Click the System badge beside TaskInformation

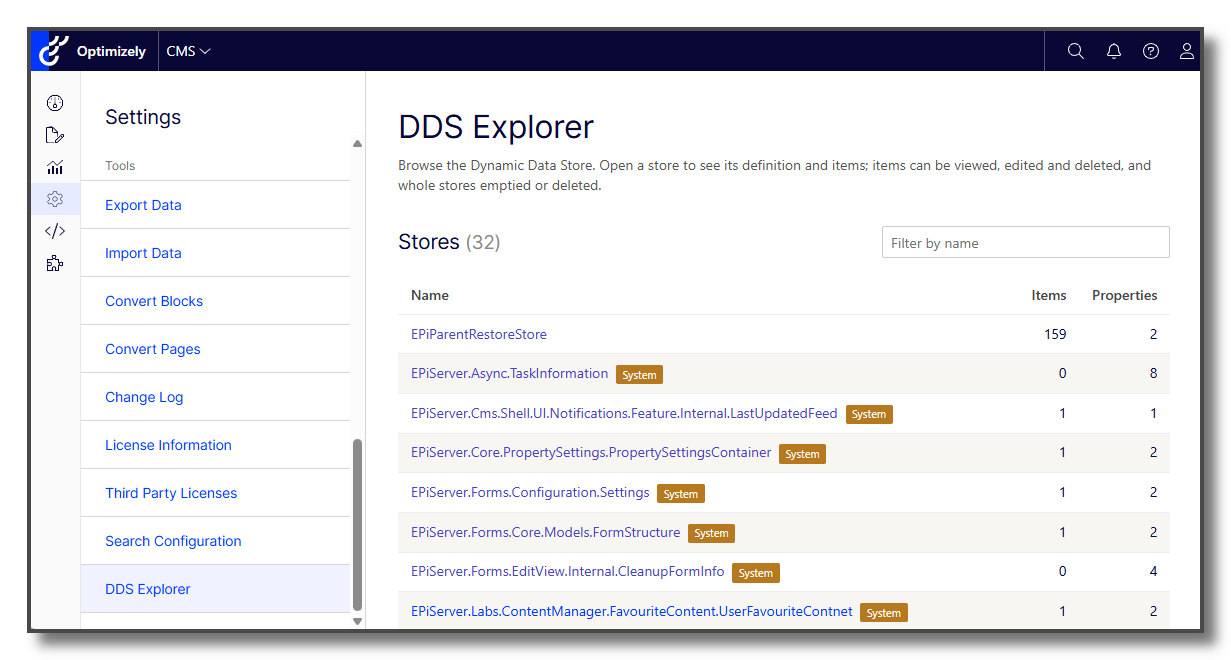click(x=639, y=375)
